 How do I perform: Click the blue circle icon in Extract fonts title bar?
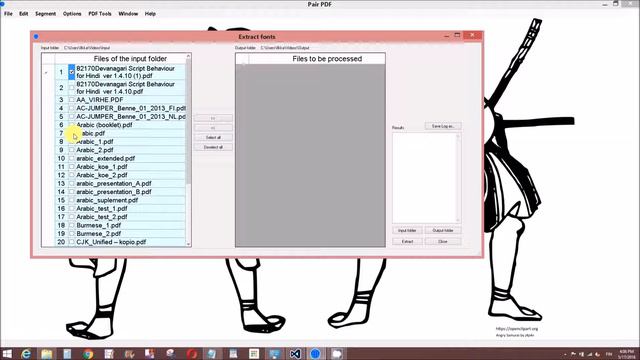click(x=36, y=37)
